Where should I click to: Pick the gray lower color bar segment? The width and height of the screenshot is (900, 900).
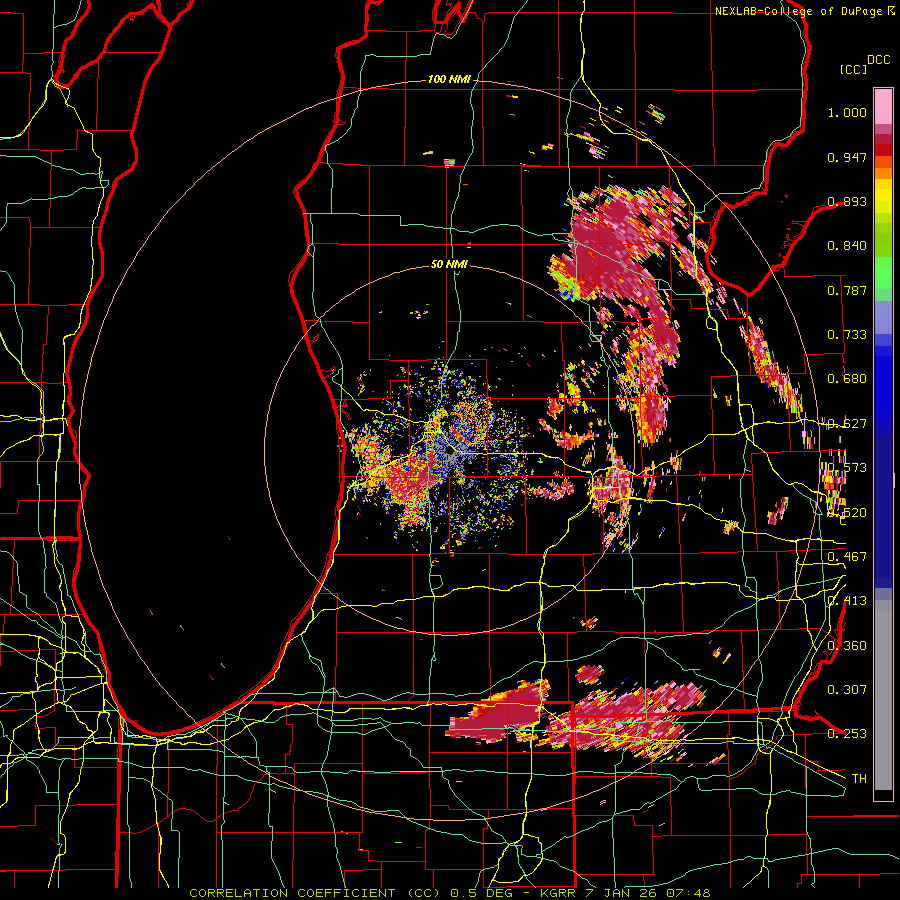click(x=883, y=695)
